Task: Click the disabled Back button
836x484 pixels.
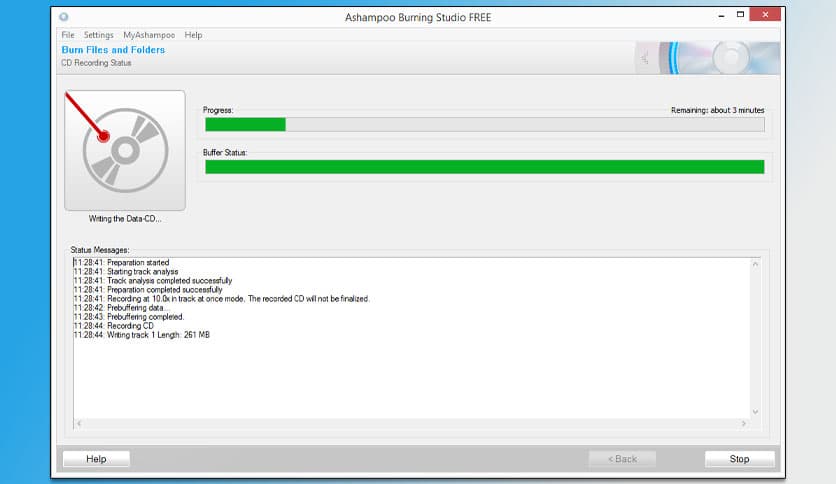Action: tap(622, 459)
